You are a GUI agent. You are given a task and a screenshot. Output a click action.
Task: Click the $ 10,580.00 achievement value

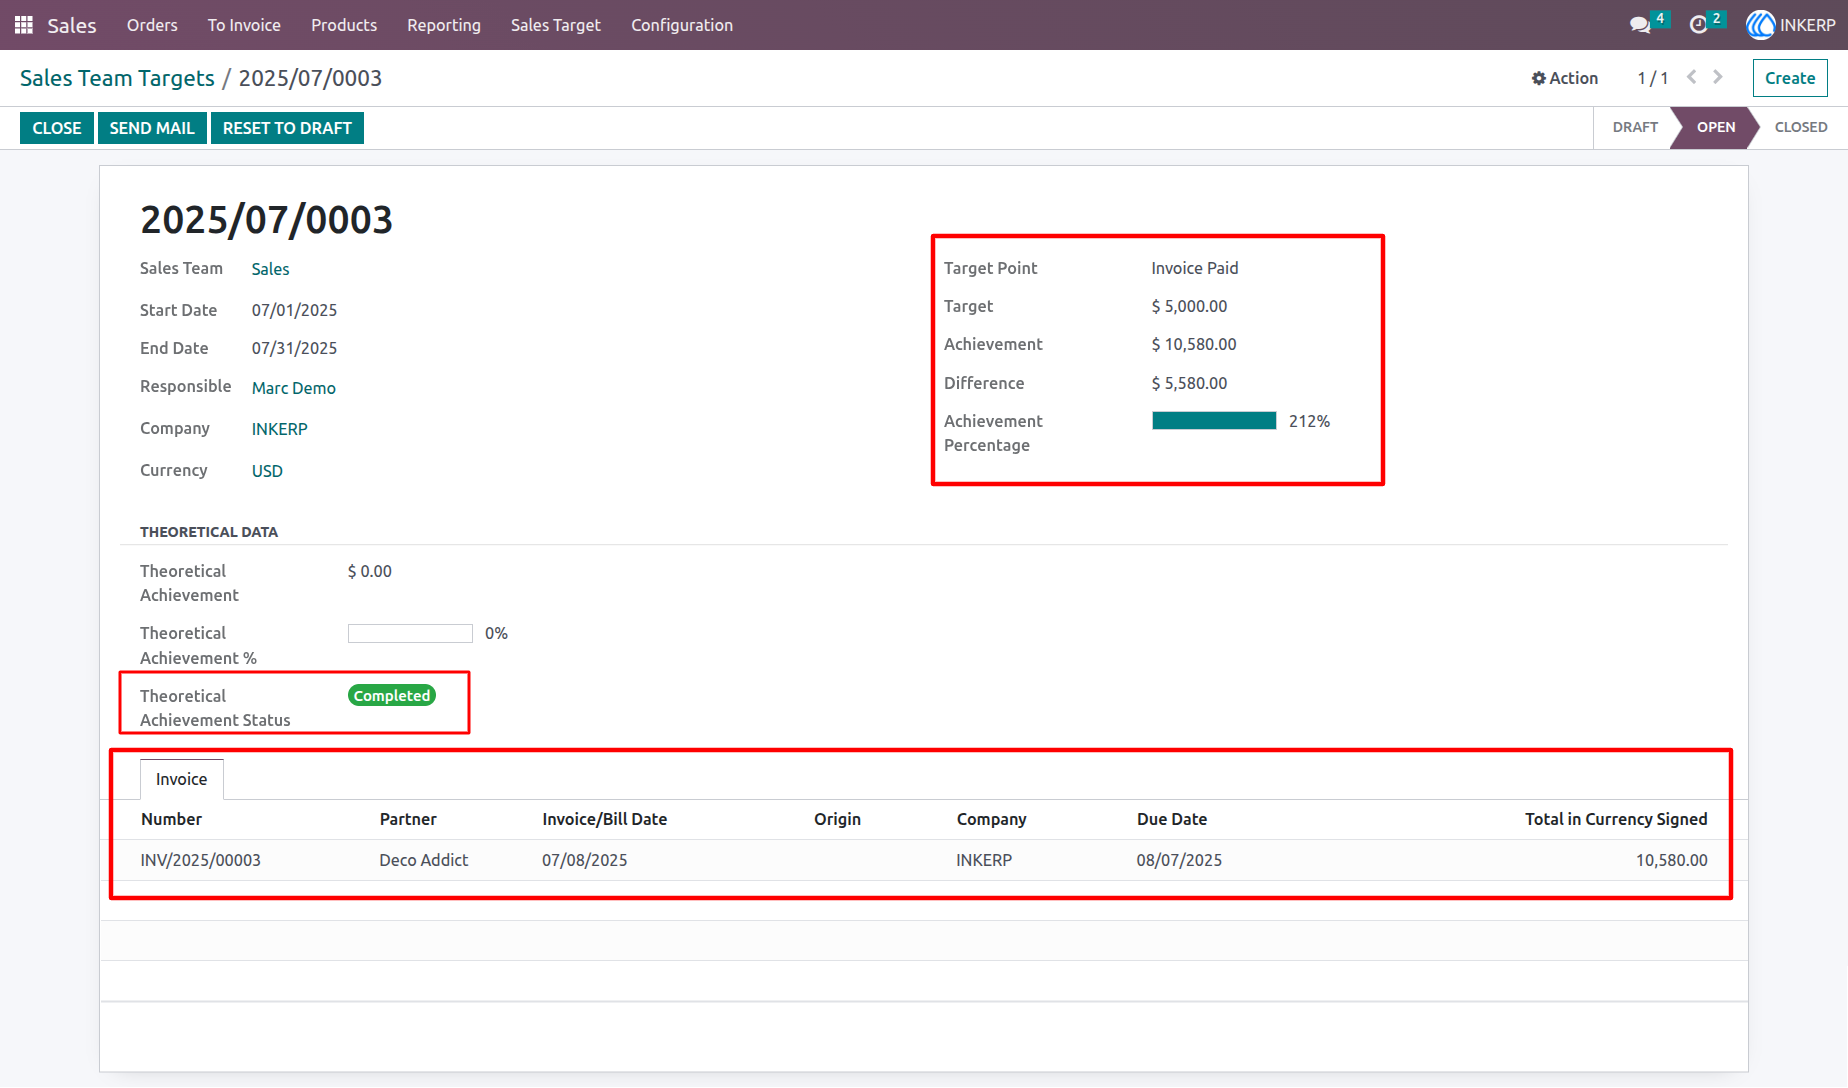[x=1194, y=344]
